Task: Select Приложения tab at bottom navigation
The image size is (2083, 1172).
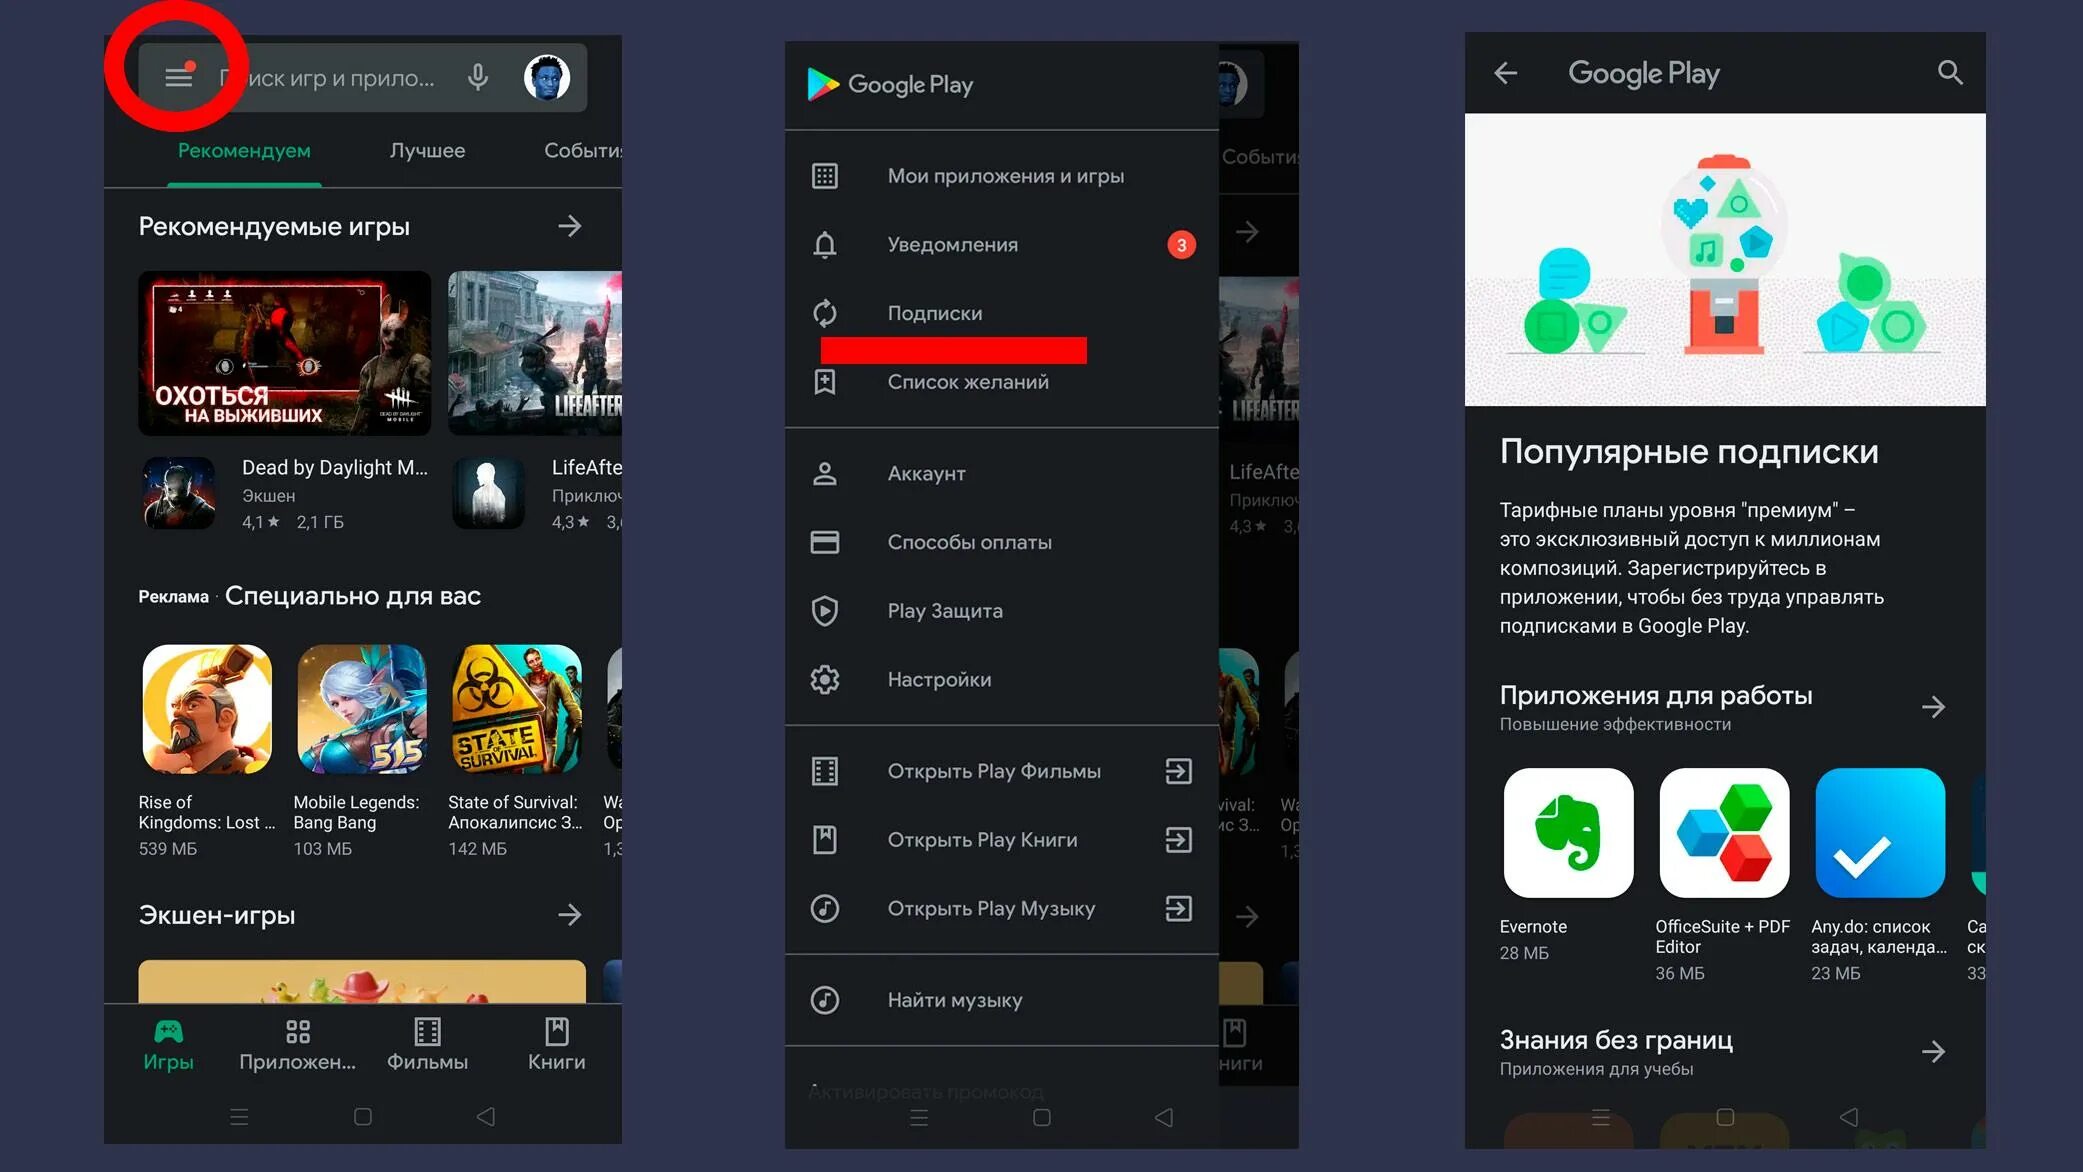Action: tap(298, 1043)
